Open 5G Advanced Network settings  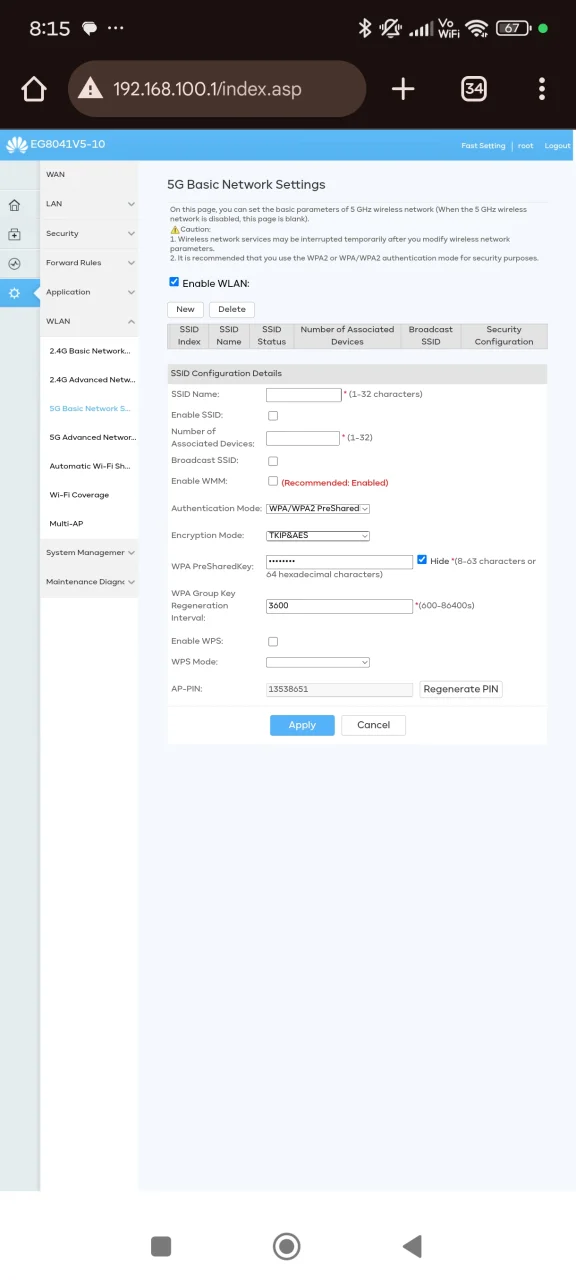pyautogui.click(x=92, y=437)
